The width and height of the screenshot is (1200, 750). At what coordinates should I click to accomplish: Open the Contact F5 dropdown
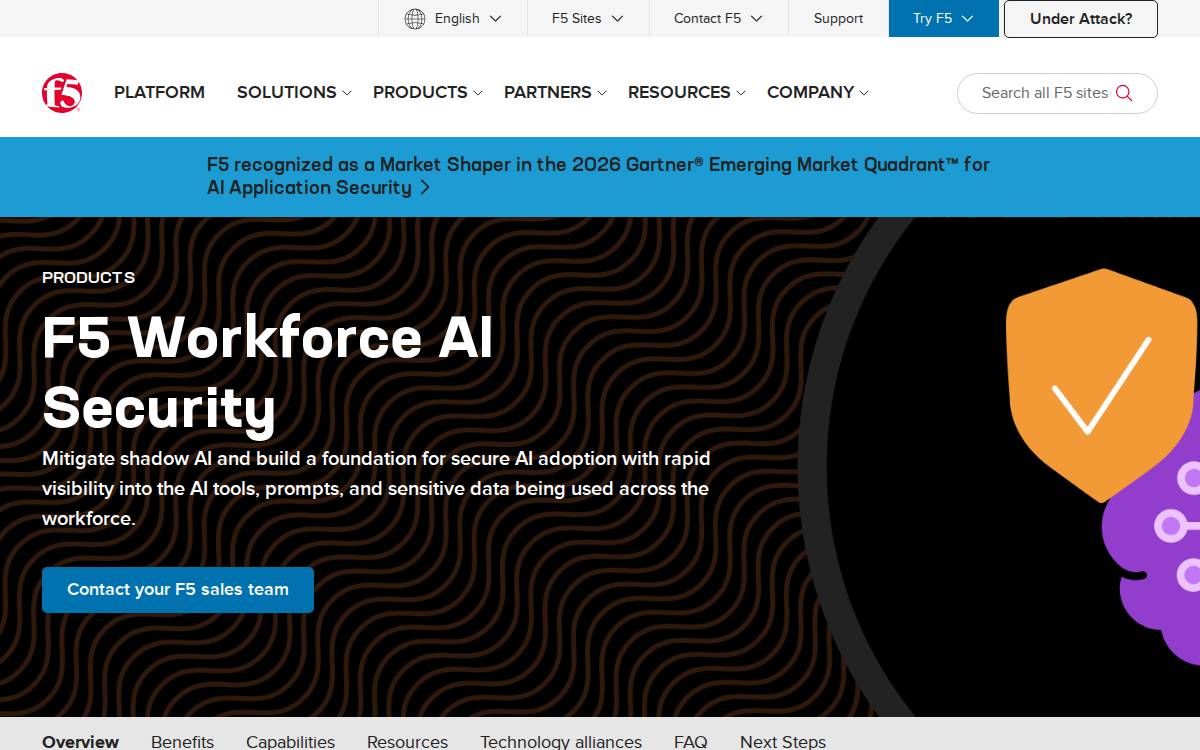718,18
